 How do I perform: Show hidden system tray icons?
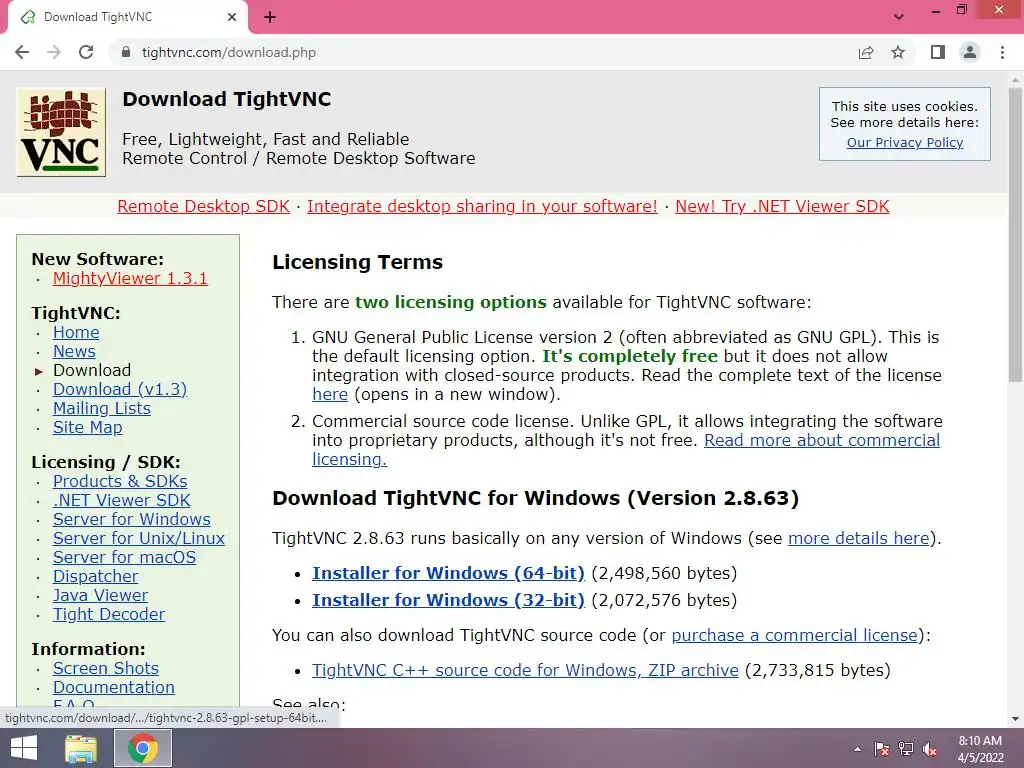pyautogui.click(x=857, y=749)
